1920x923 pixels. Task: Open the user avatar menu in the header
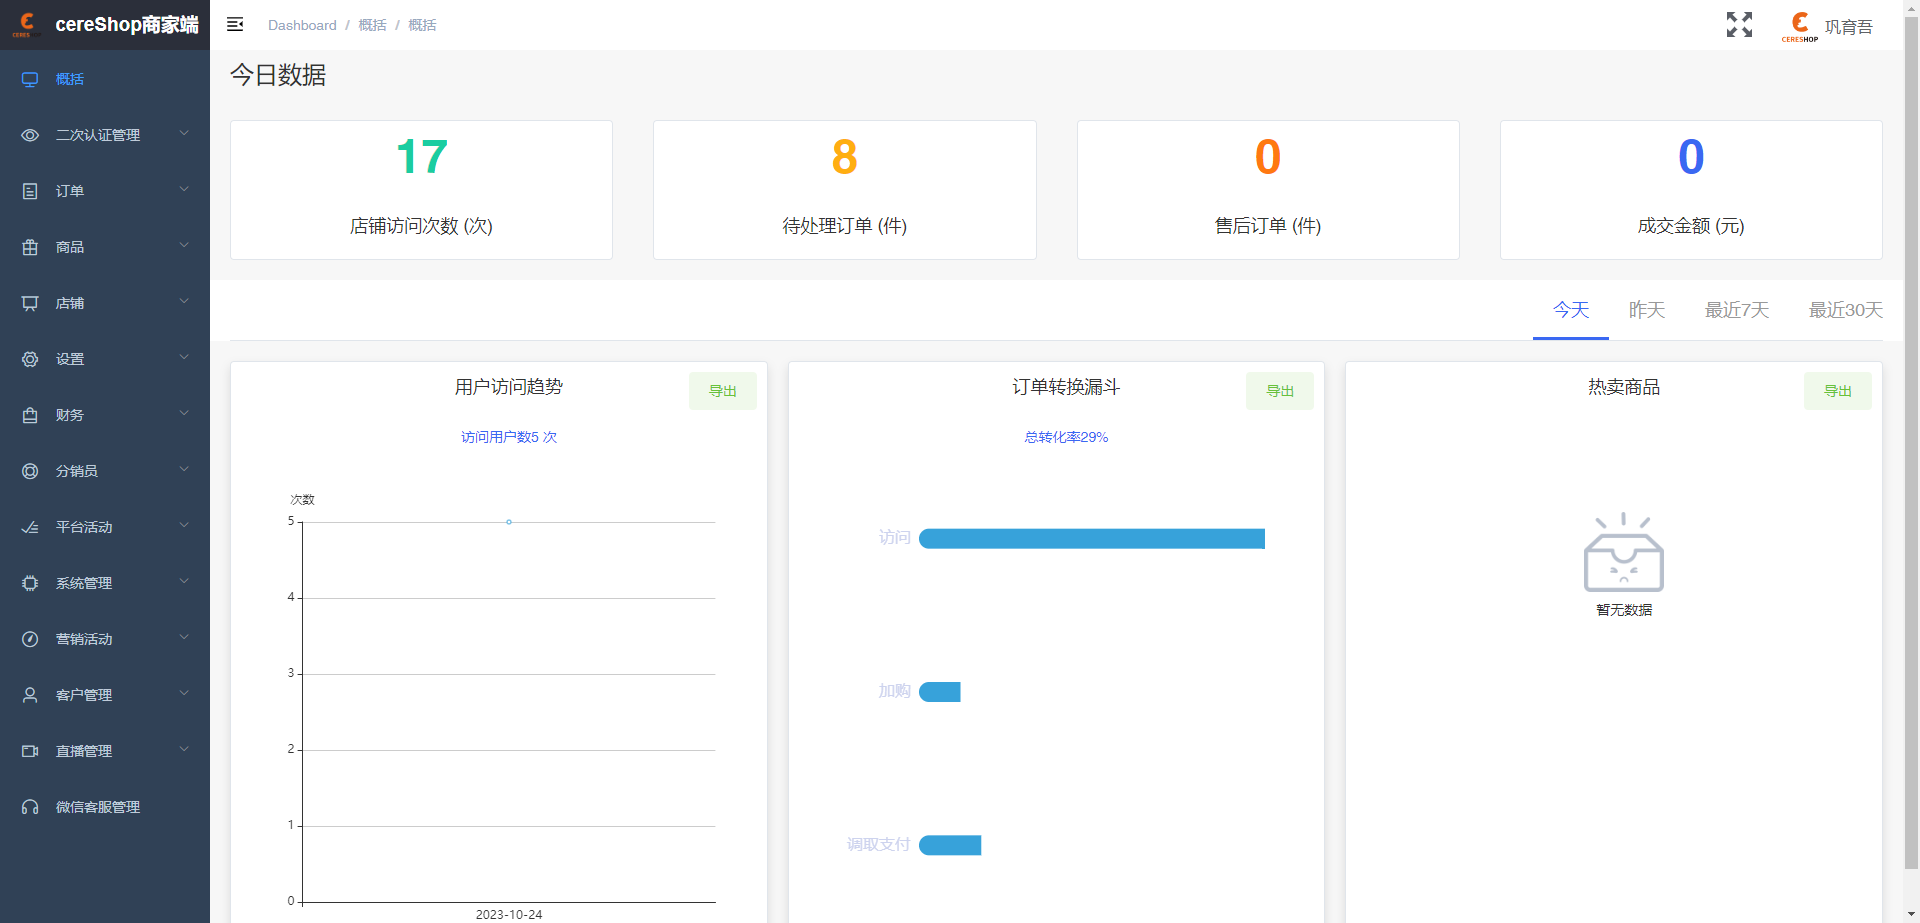1799,26
